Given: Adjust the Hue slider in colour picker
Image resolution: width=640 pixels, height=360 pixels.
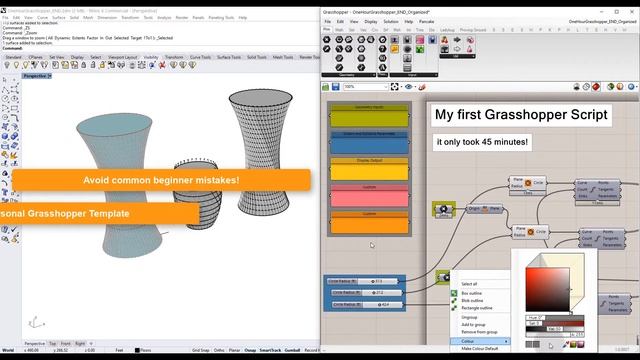Looking at the screenshot, I should click(555, 317).
